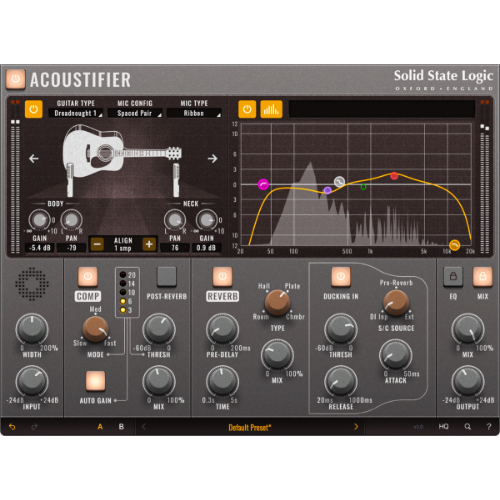The height and width of the screenshot is (500, 500).
Task: Toggle the Ducking In power button
Action: (341, 276)
